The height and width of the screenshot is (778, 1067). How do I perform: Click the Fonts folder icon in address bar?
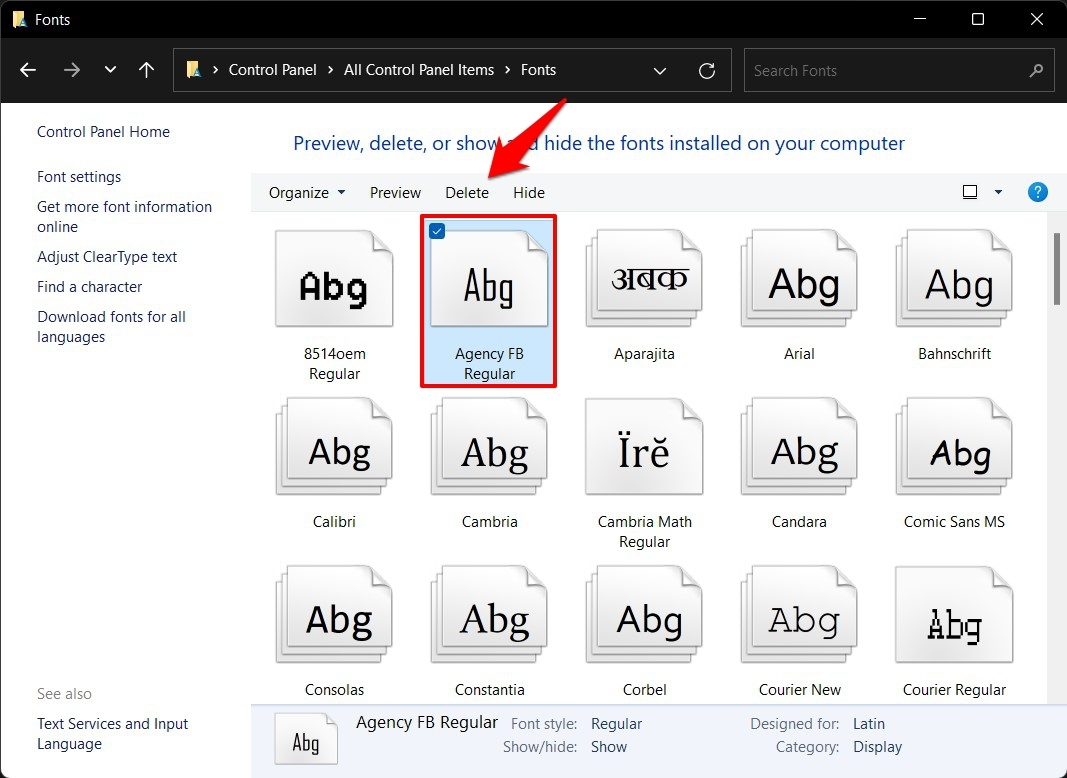(194, 69)
